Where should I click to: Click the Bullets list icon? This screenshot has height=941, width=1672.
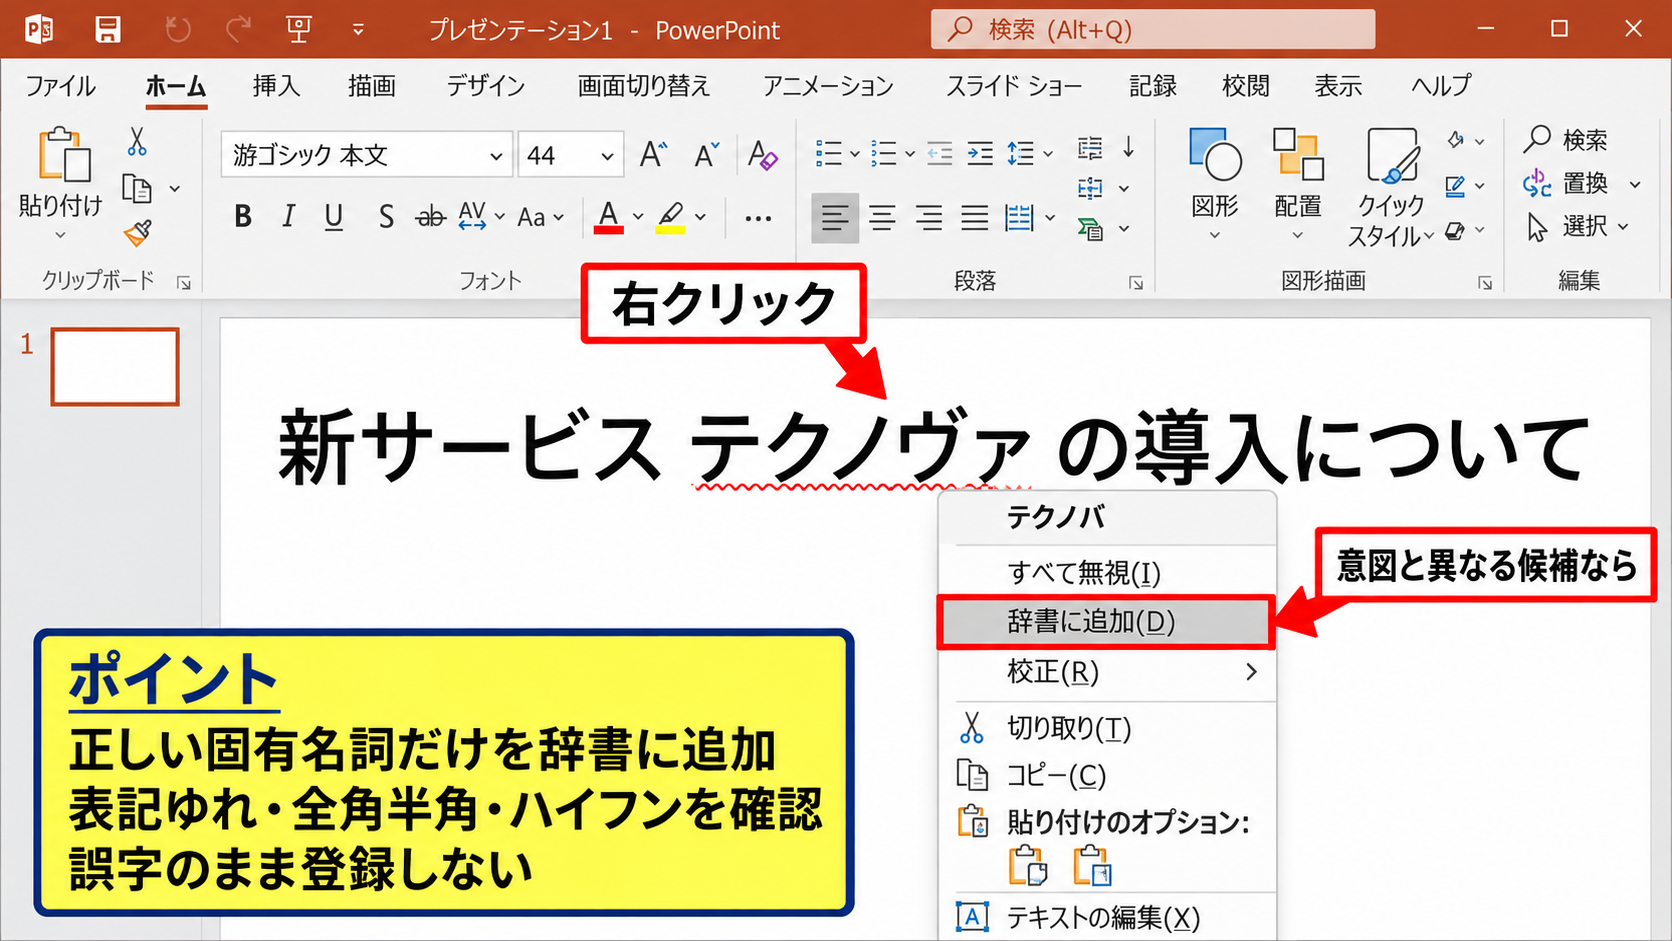coord(829,153)
